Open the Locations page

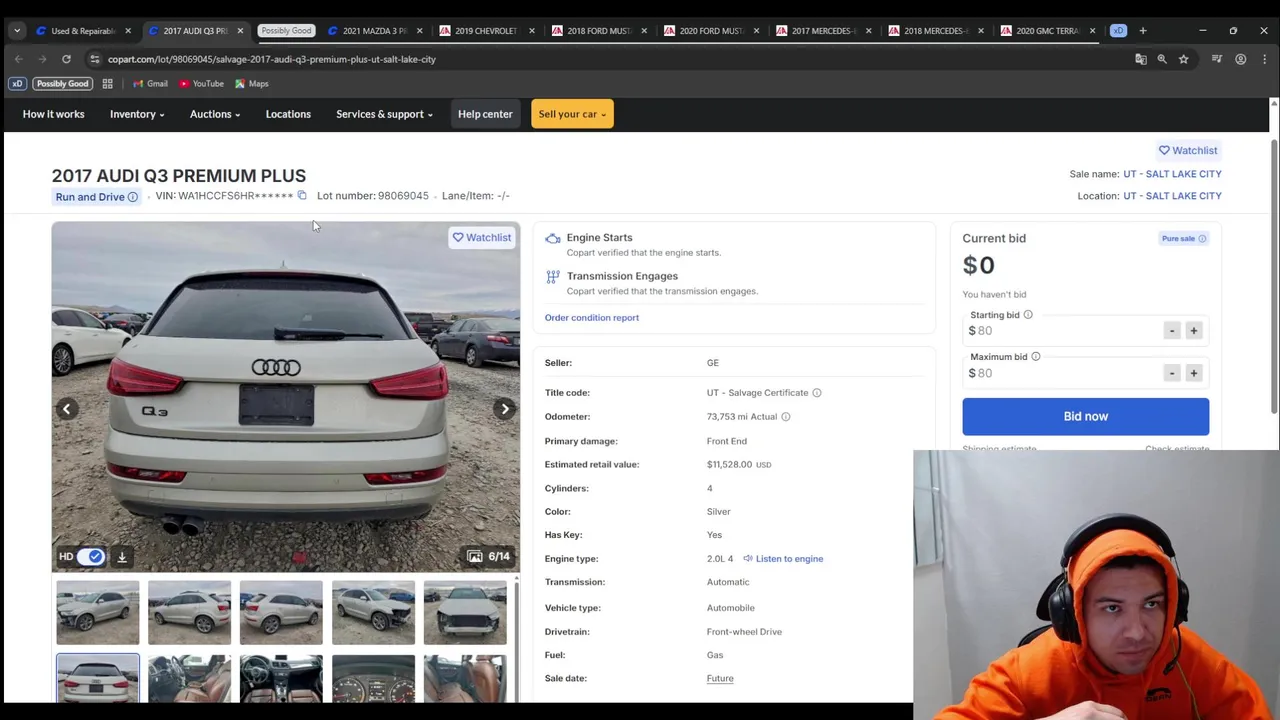[288, 114]
